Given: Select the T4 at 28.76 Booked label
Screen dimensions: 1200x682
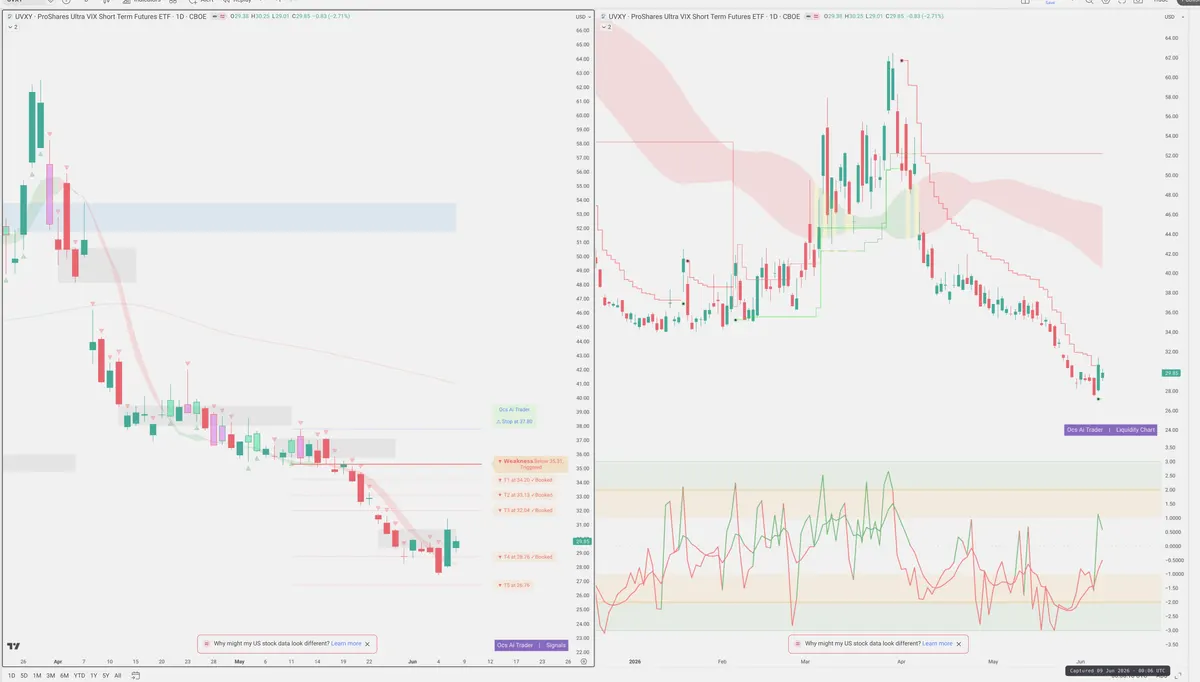Looking at the screenshot, I should click(x=524, y=557).
